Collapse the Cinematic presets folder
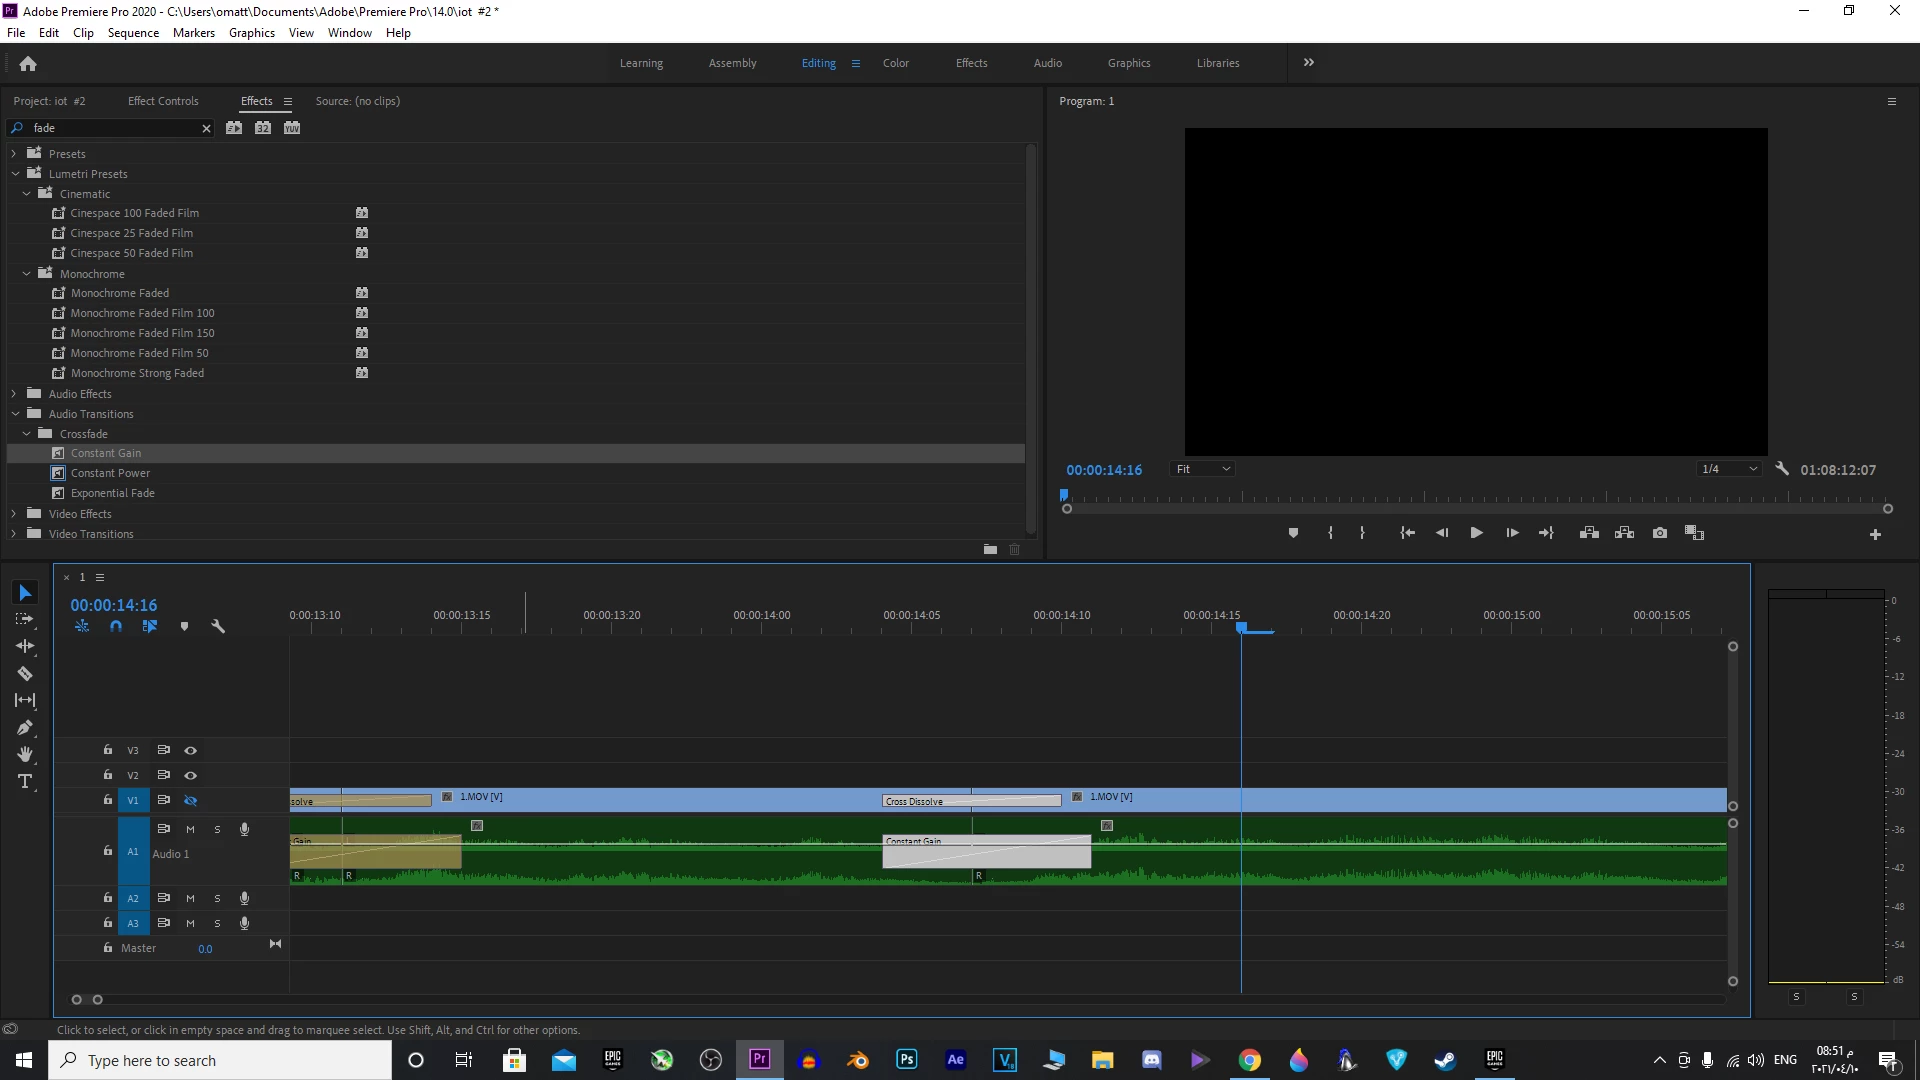The image size is (1920, 1080). pyautogui.click(x=26, y=194)
